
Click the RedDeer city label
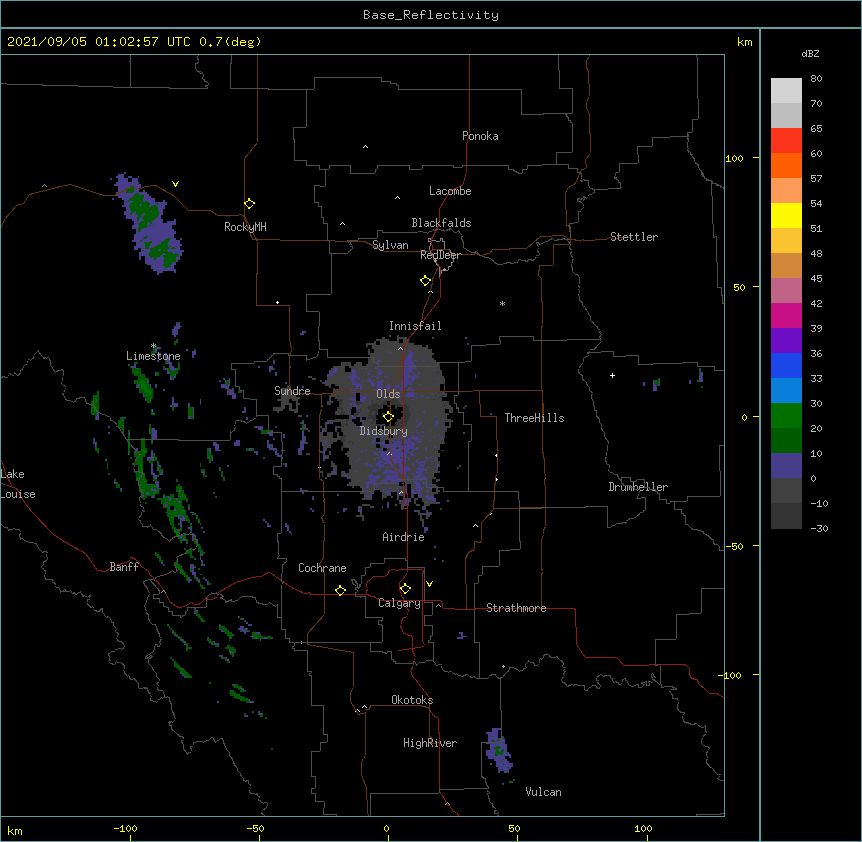[x=440, y=255]
